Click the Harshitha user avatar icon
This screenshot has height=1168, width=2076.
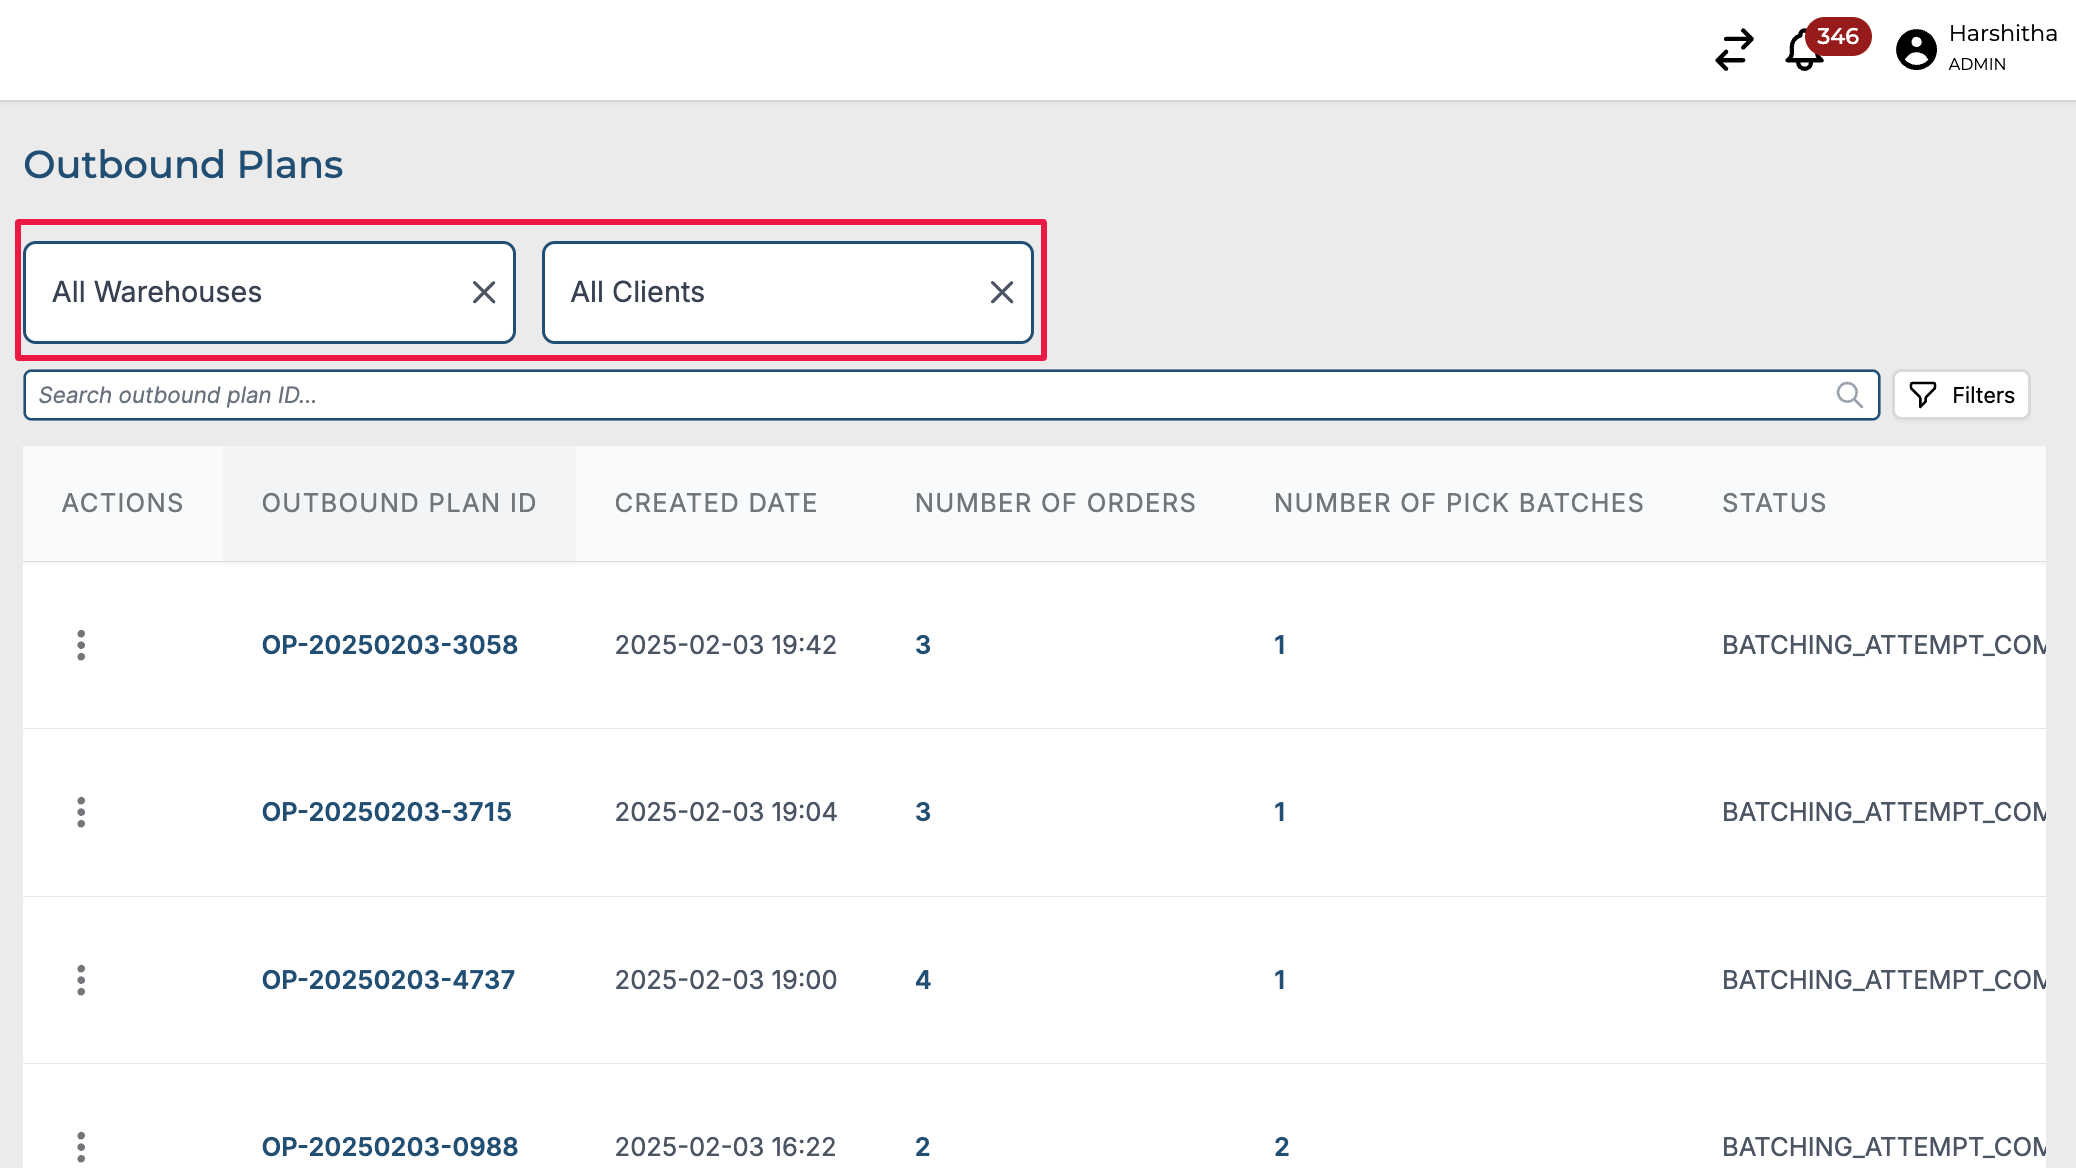(1916, 49)
